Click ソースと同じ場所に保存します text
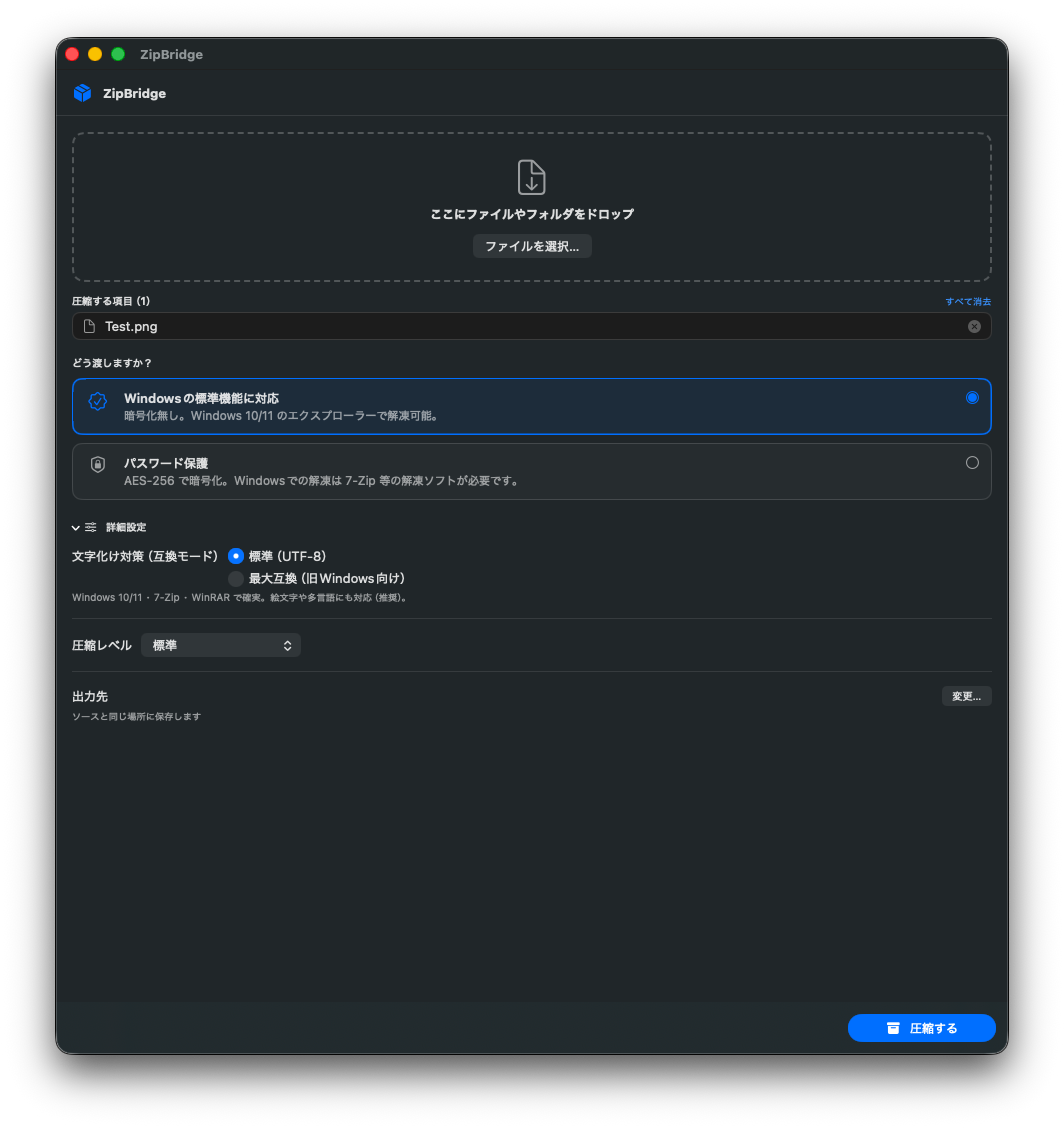This screenshot has width=1064, height=1128. click(x=137, y=717)
